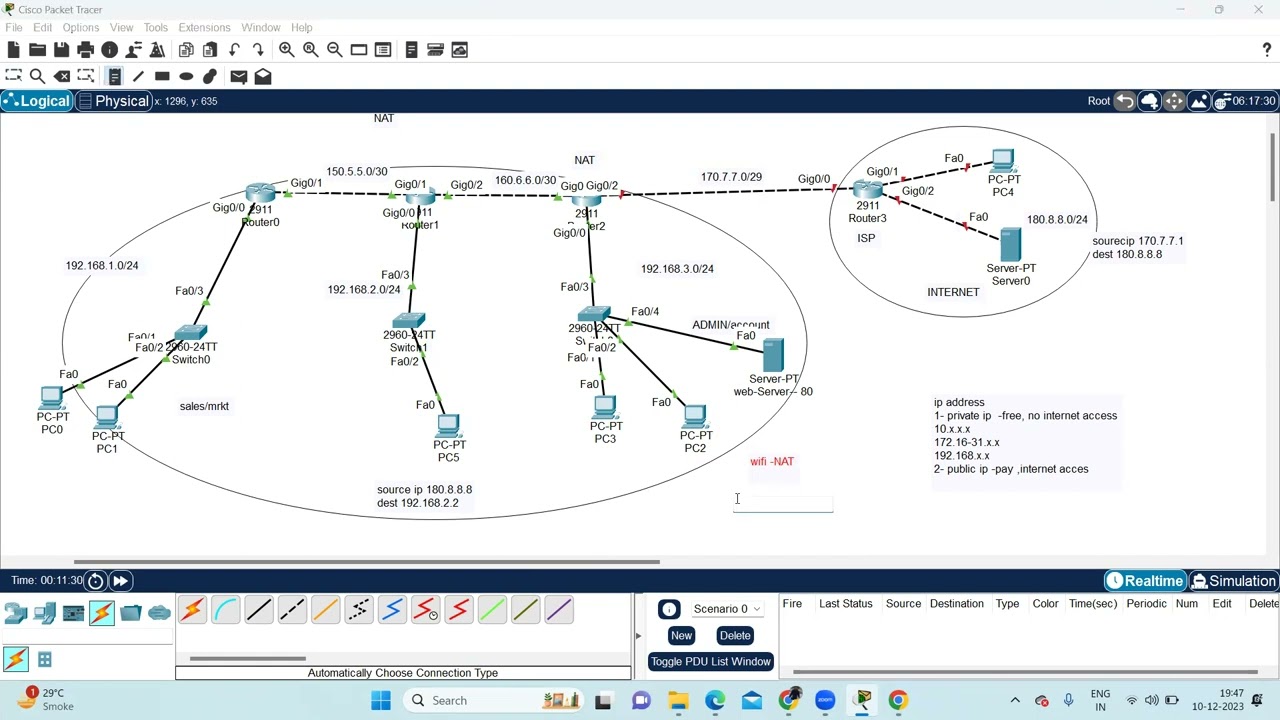Add a simple PDU envelope
This screenshot has width=1280, height=720.
click(x=238, y=76)
